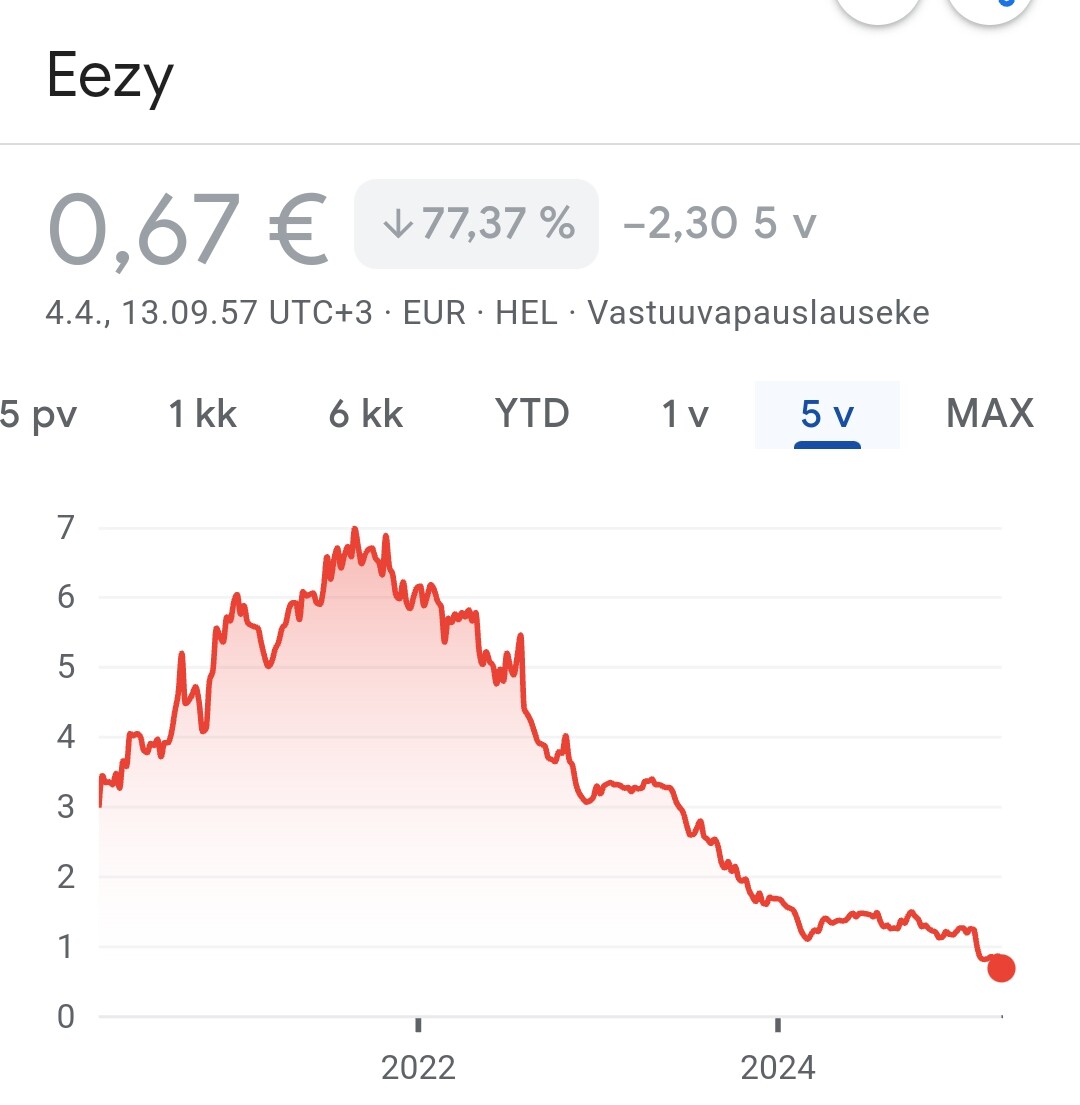This screenshot has height=1105, width=1080.
Task: Switch chart to the 1 v tab
Action: pyautogui.click(x=685, y=414)
